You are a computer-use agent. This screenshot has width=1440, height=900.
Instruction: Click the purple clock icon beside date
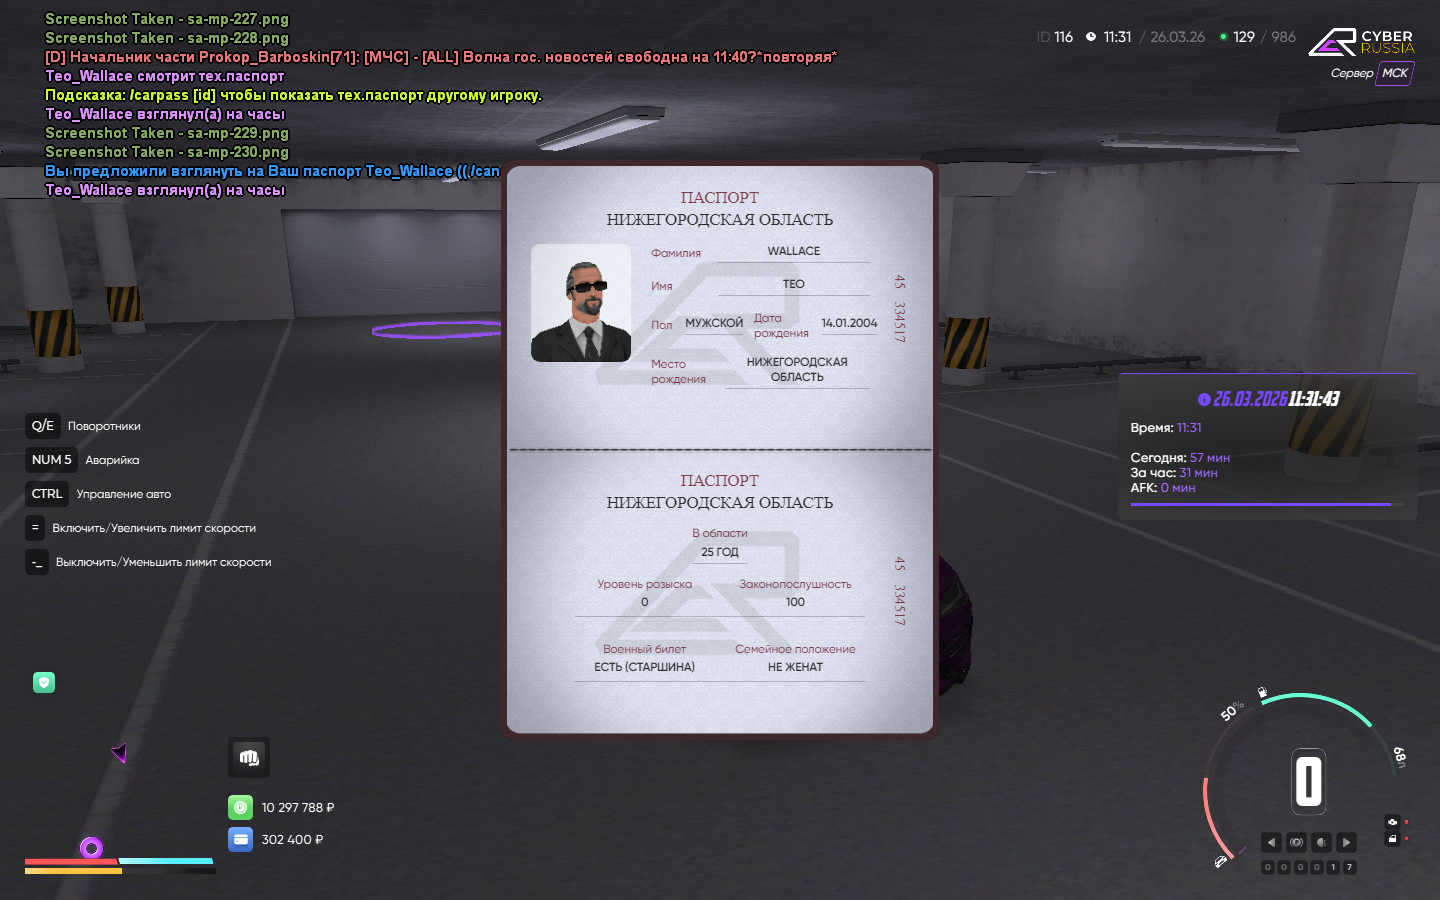pos(1204,399)
